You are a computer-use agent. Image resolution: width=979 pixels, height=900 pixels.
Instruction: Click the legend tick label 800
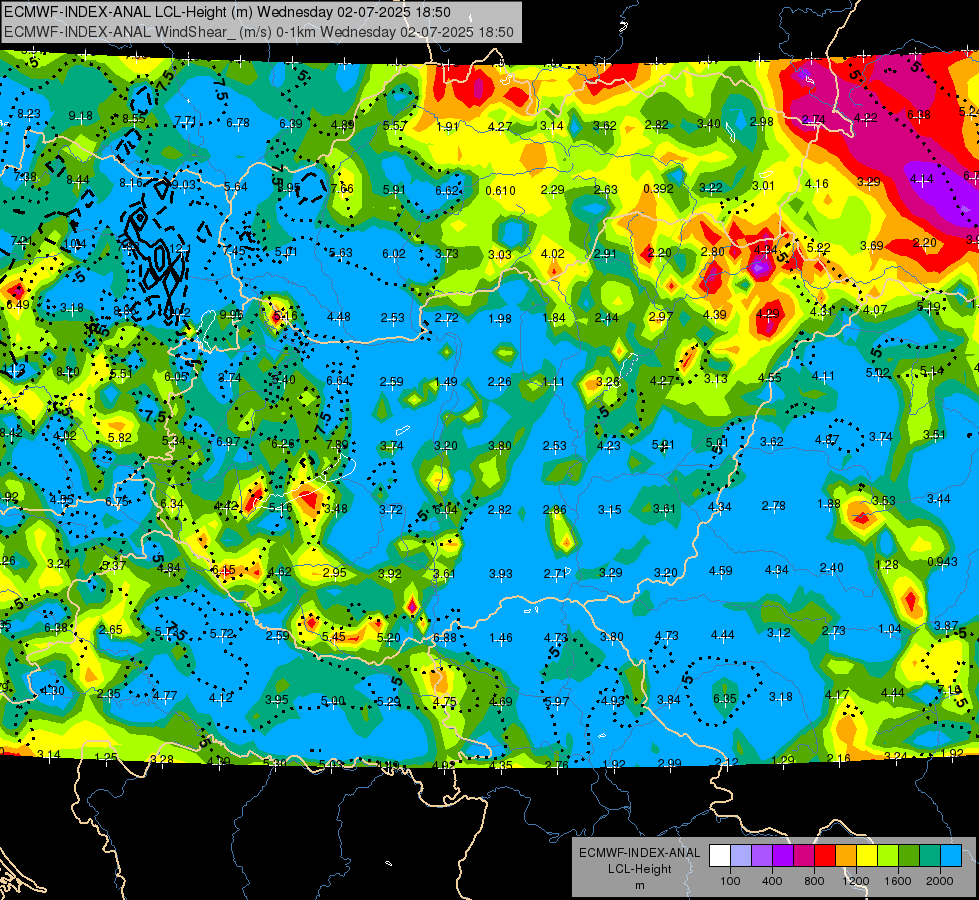[x=814, y=881]
